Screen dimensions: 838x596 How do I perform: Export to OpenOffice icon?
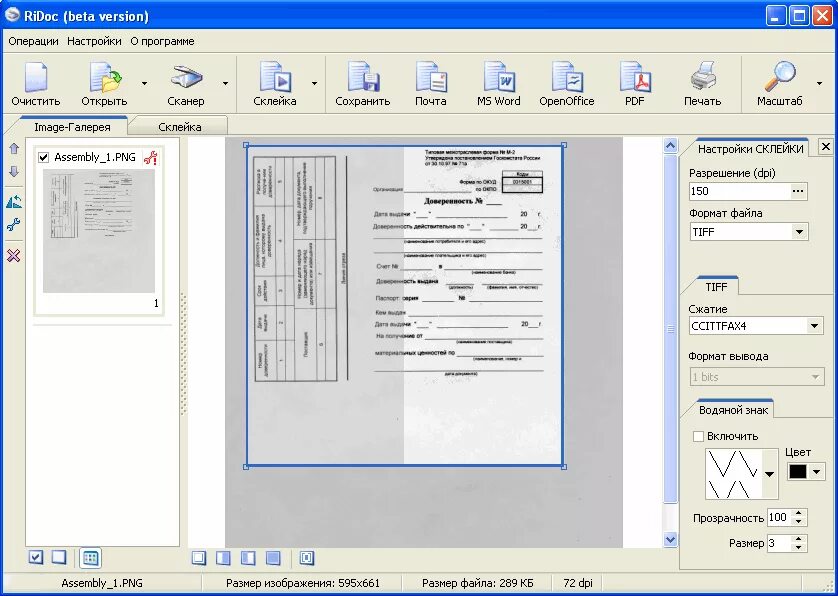point(567,78)
